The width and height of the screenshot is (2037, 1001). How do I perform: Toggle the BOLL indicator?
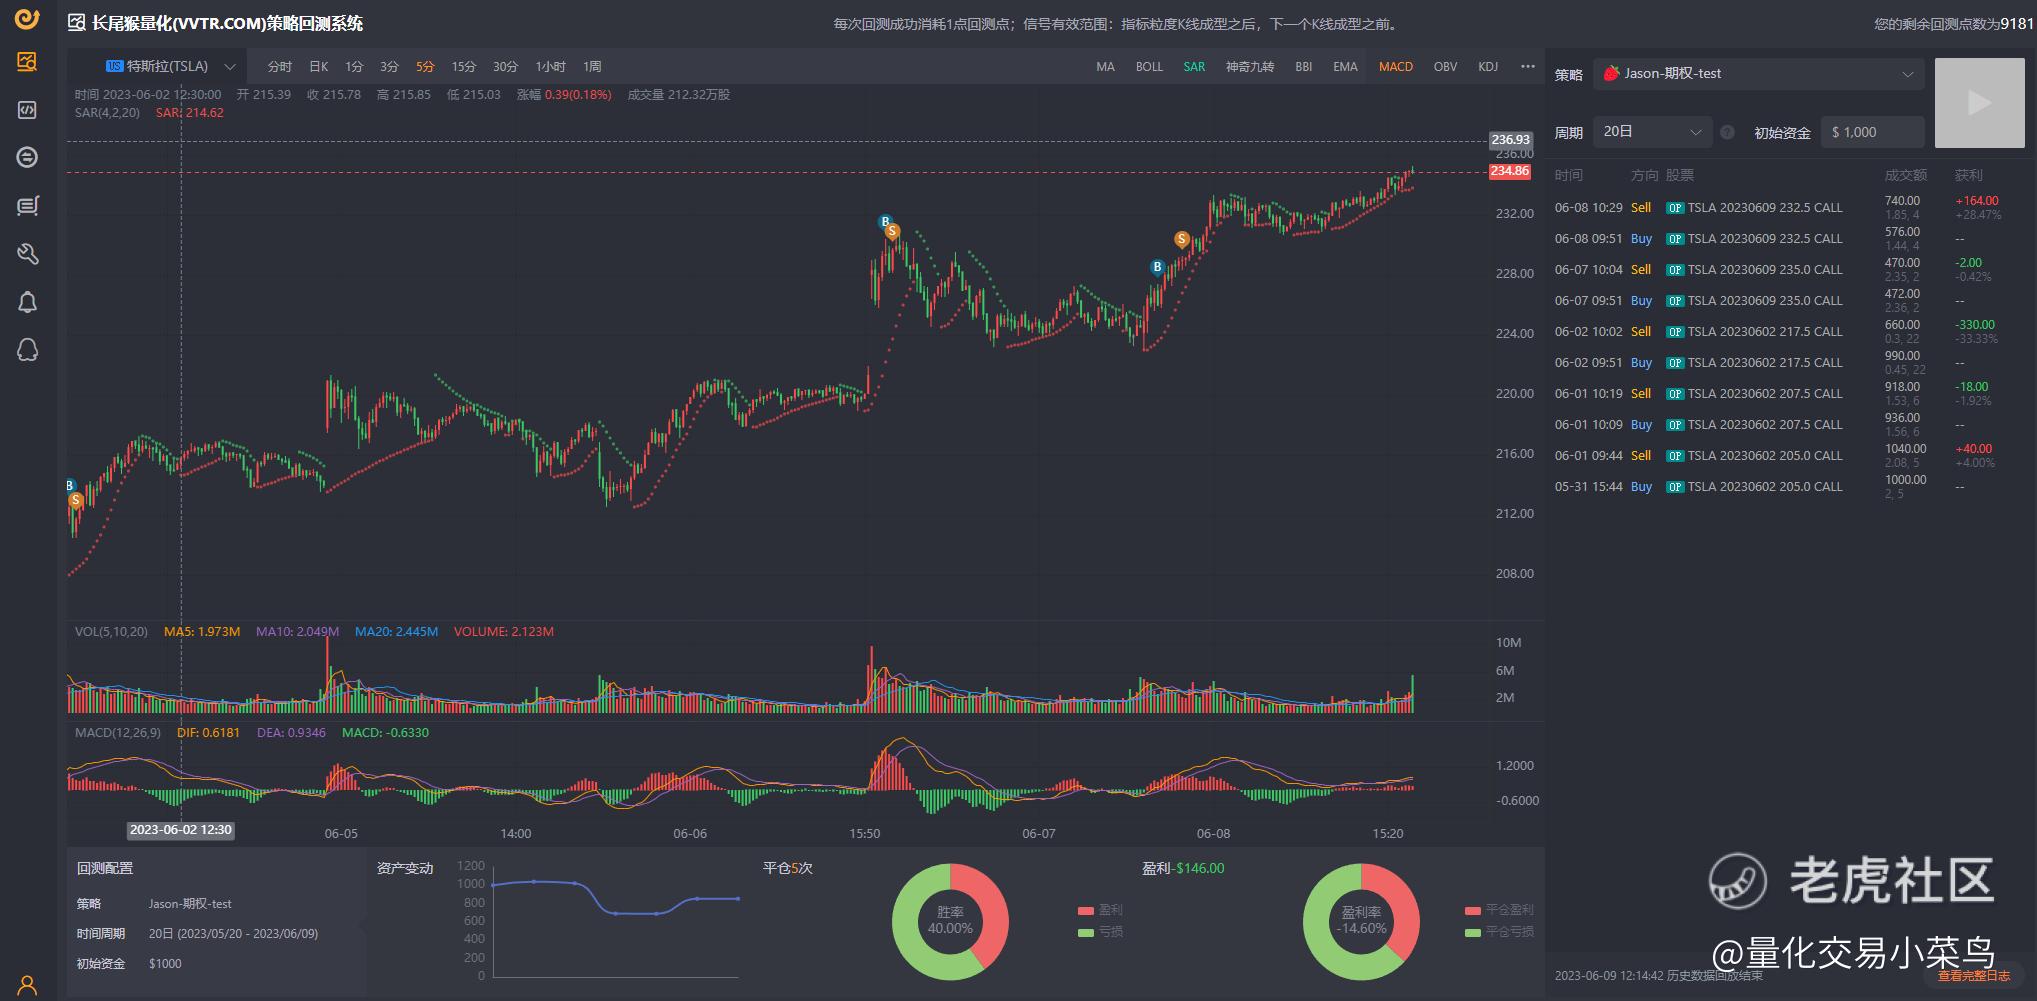pos(1149,66)
